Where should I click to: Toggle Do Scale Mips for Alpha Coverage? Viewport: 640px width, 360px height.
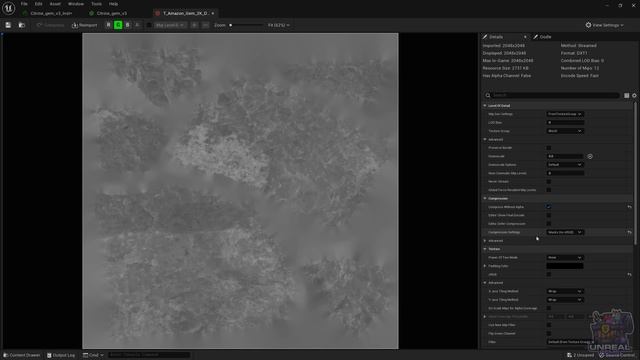(549, 308)
